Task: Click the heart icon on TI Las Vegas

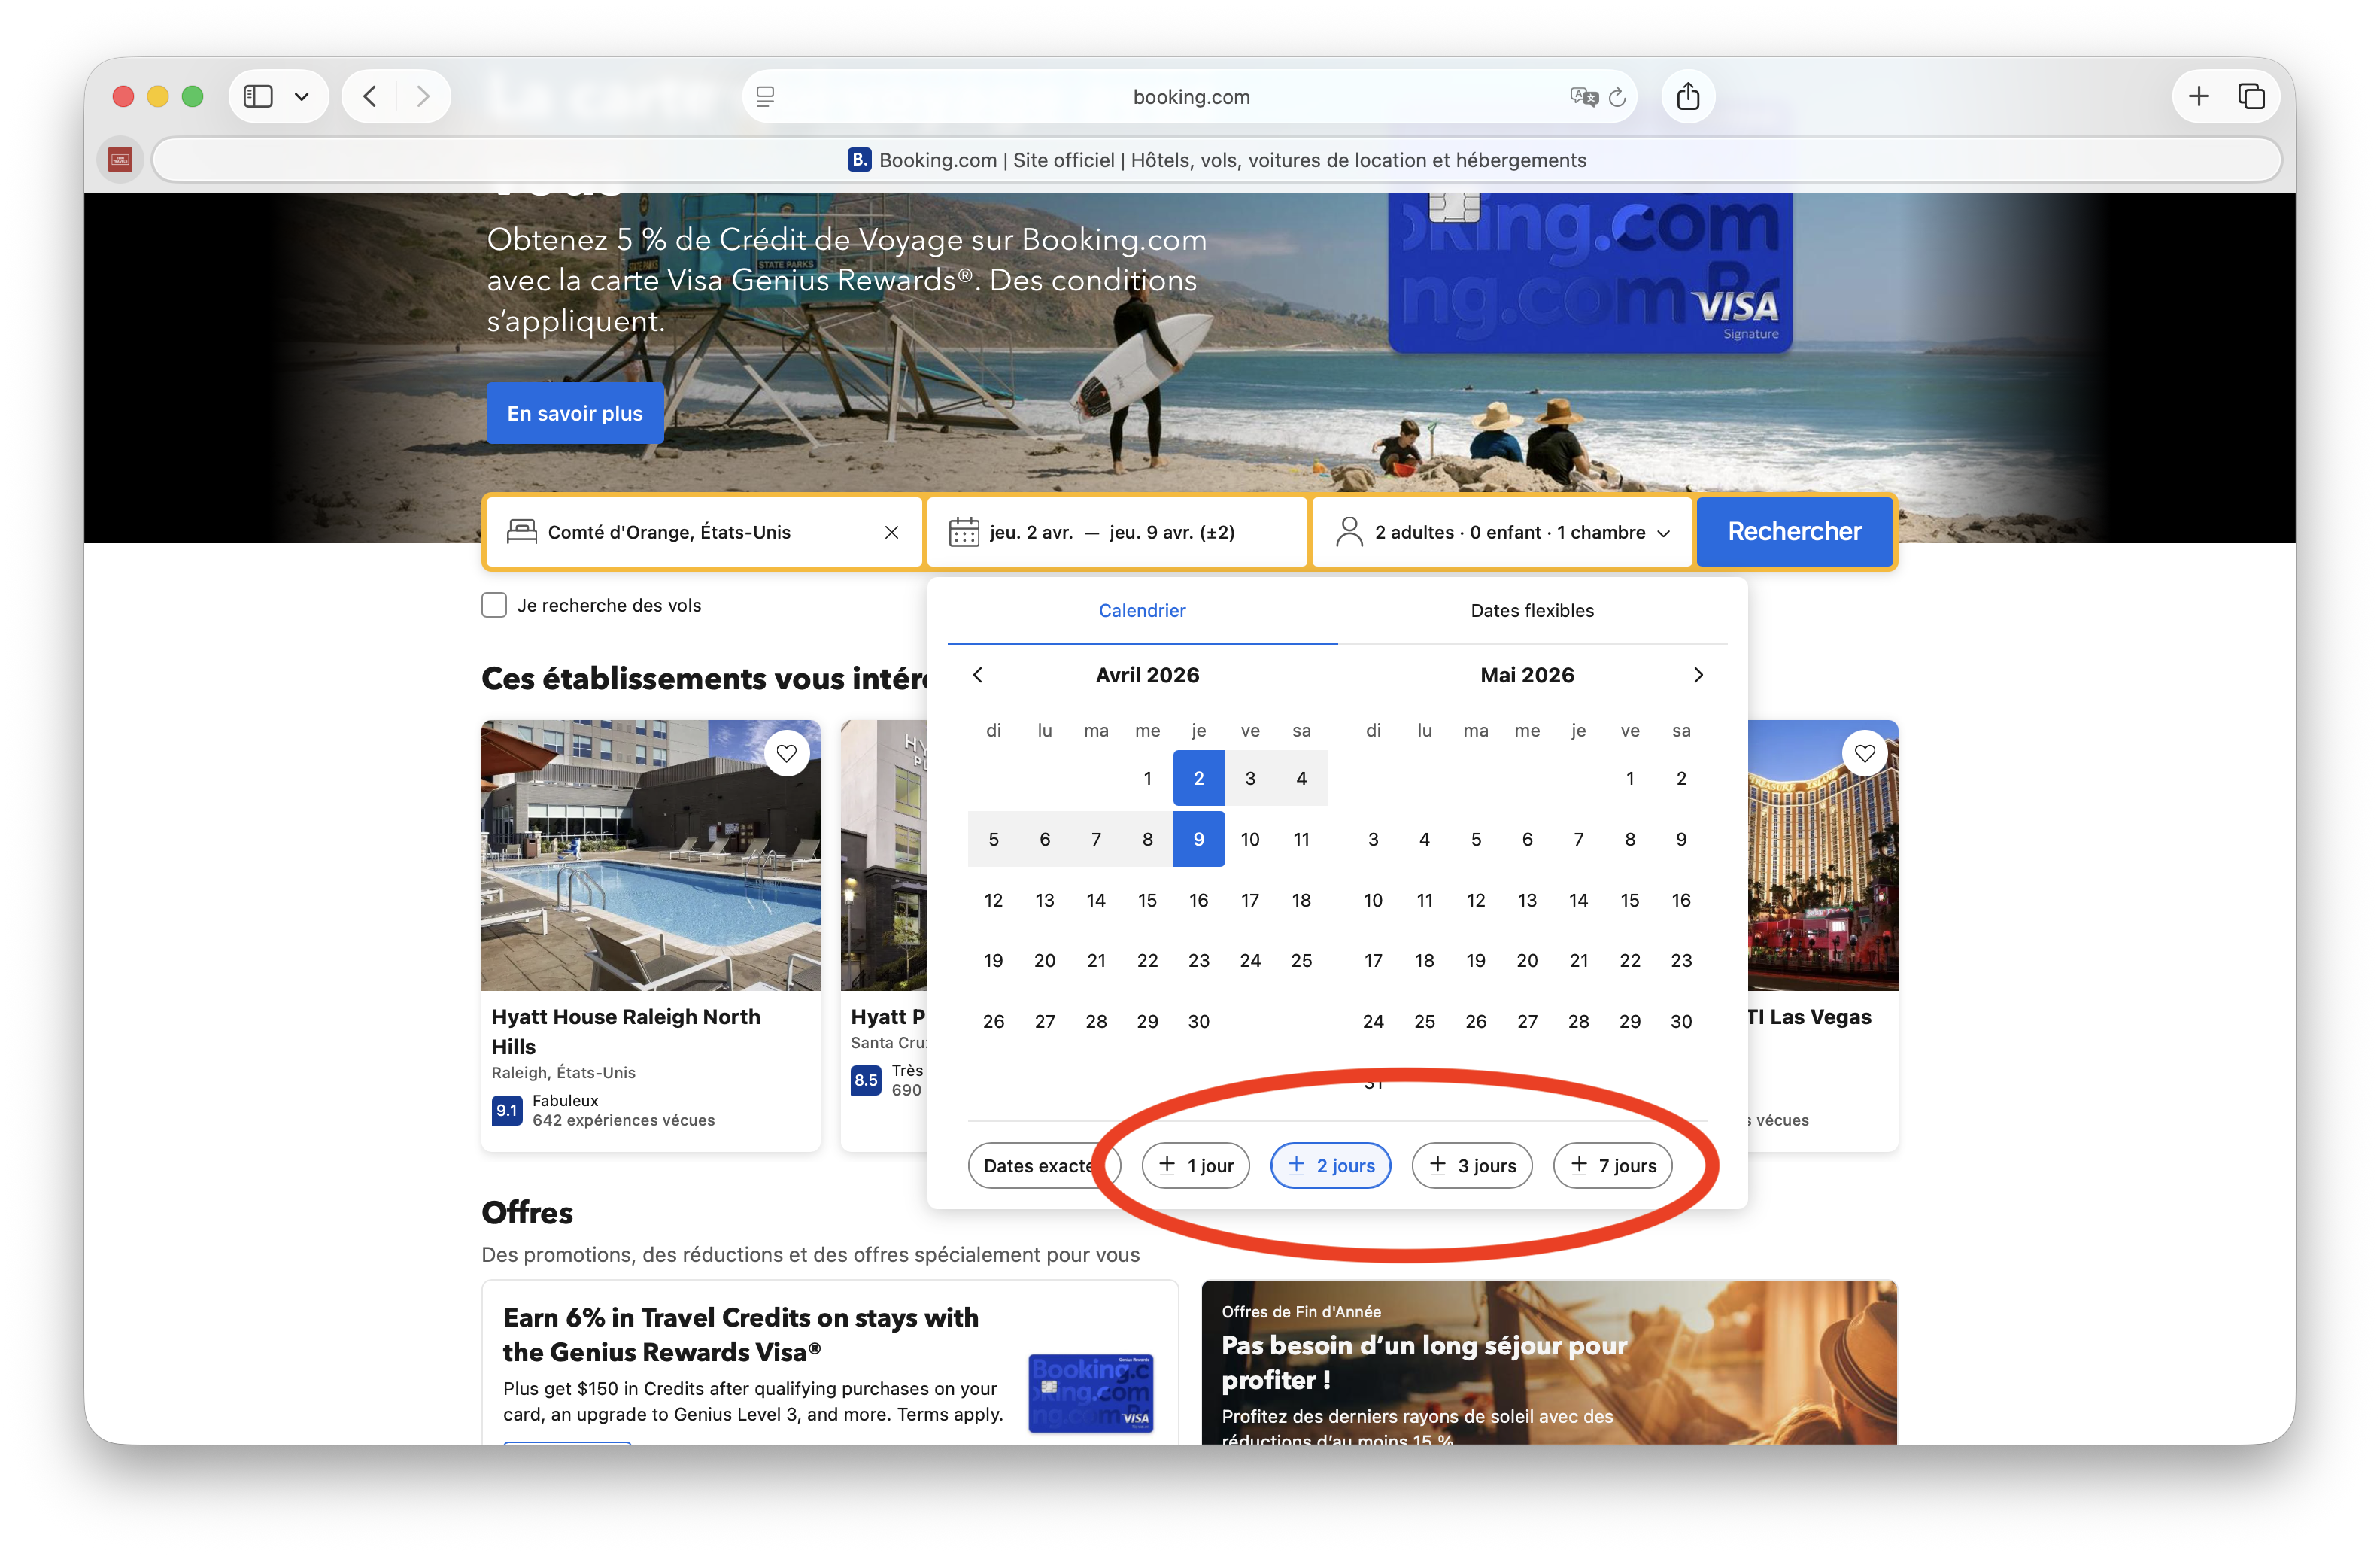Action: 1864,753
